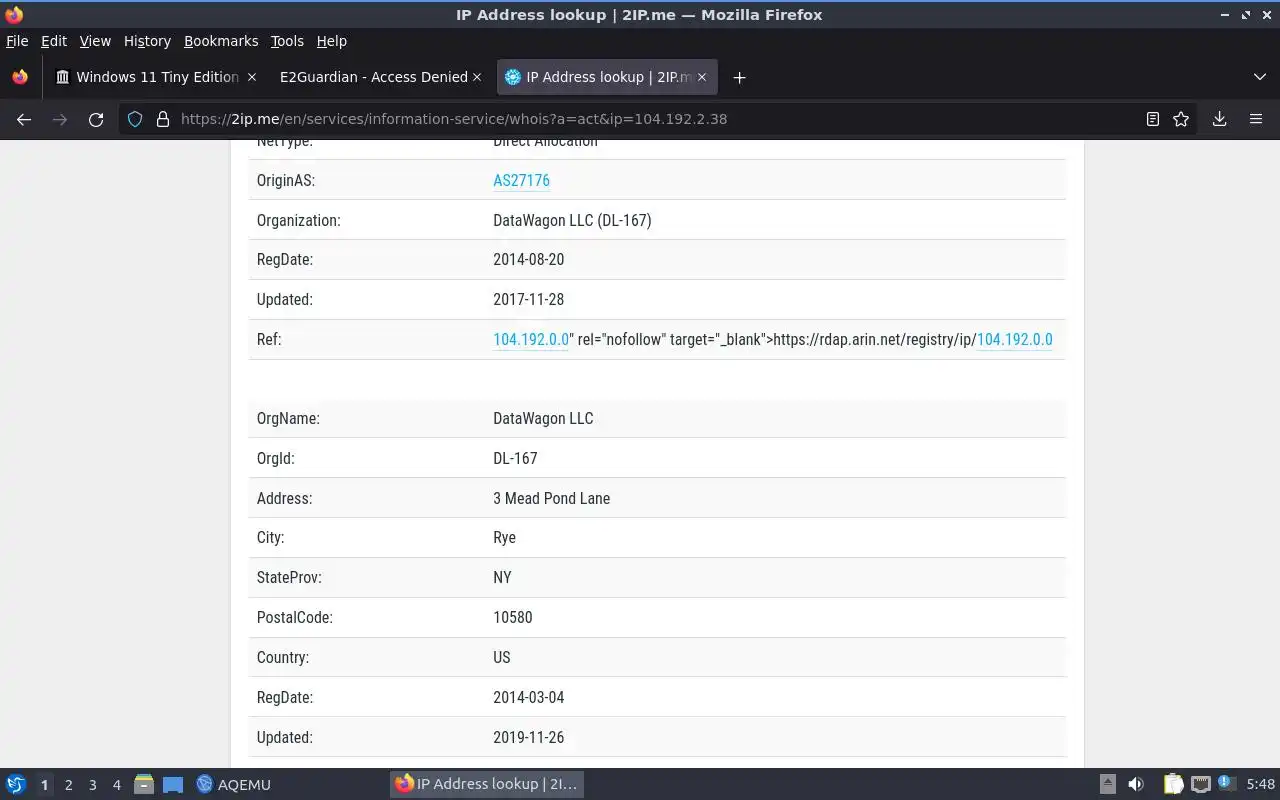The width and height of the screenshot is (1280, 800).
Task: Switch to Windows 11 Tiny Edition tab
Action: click(x=156, y=77)
